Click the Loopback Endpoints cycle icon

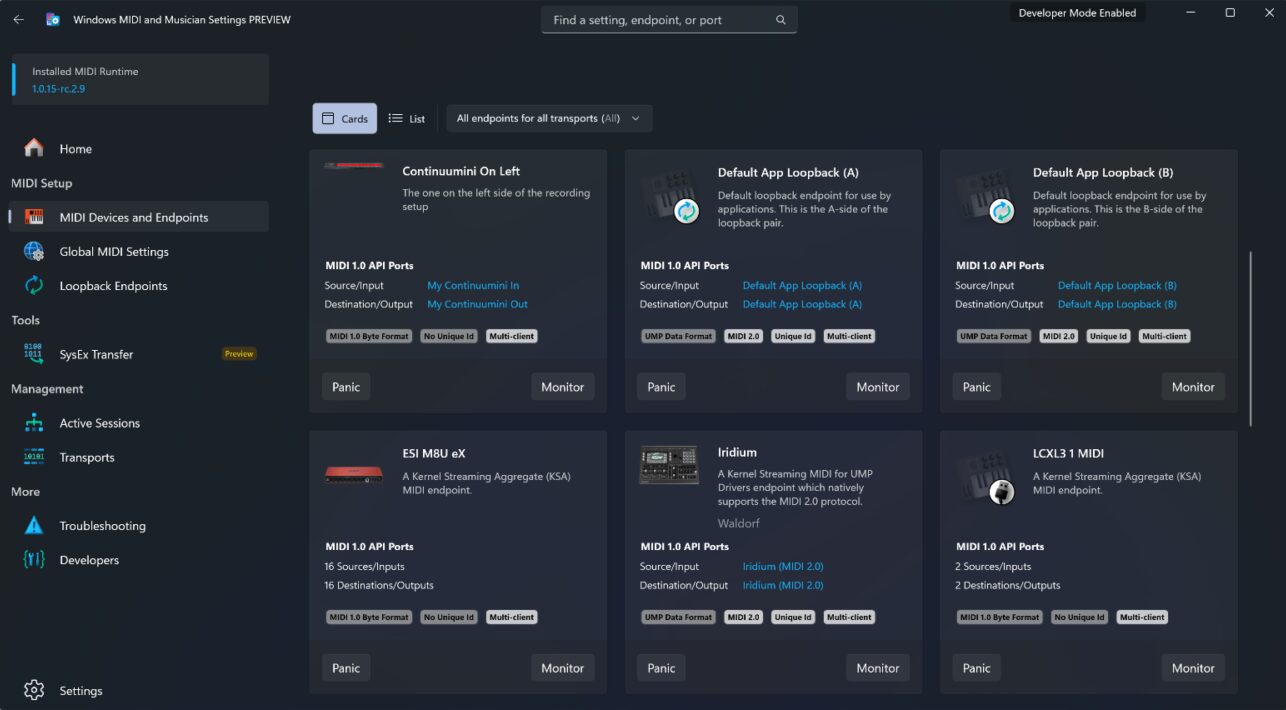(34, 285)
